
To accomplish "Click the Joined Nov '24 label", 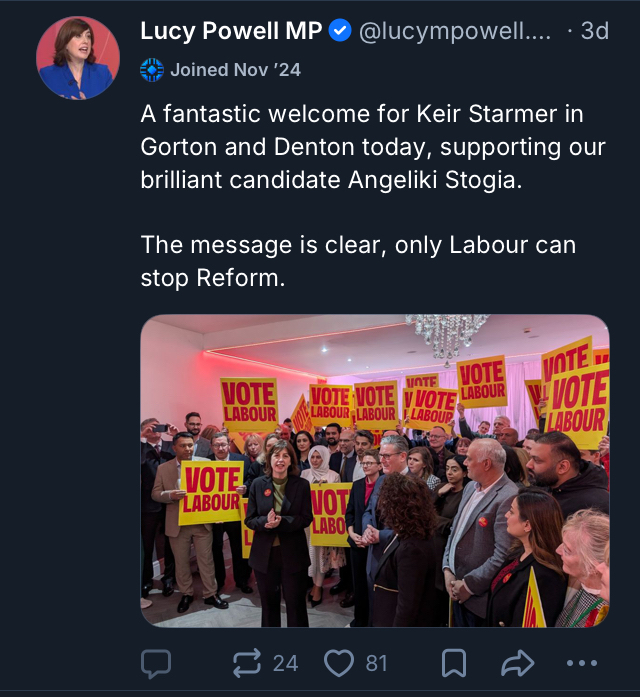I will 235,70.
